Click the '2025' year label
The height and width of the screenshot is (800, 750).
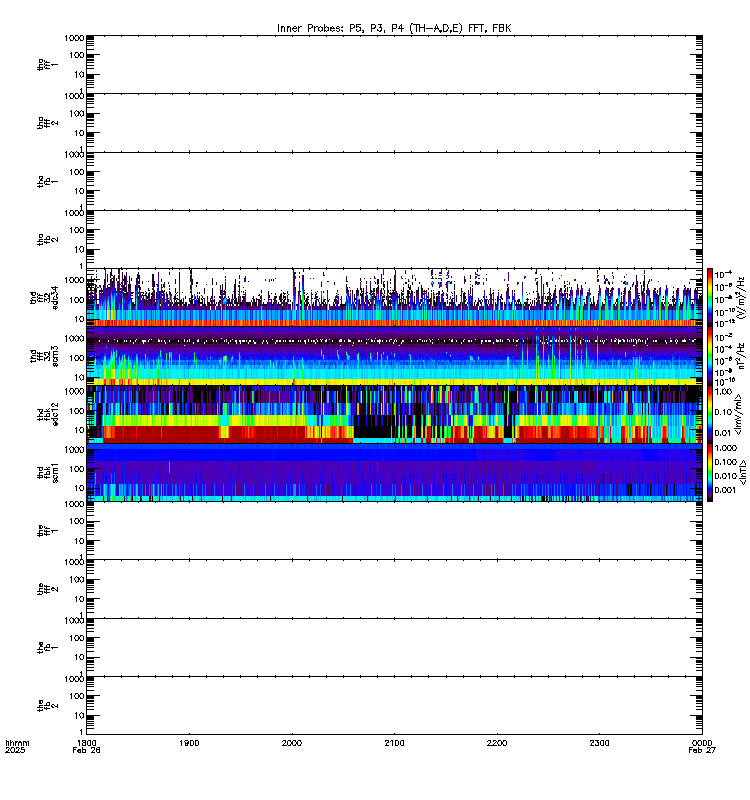tap(15, 750)
